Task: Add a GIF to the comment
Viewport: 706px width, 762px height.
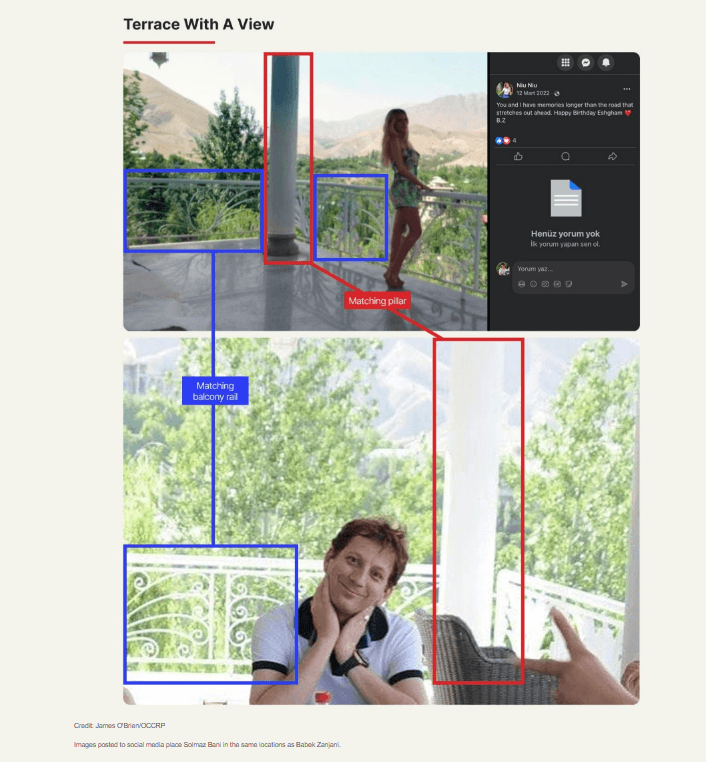Action: (x=557, y=284)
